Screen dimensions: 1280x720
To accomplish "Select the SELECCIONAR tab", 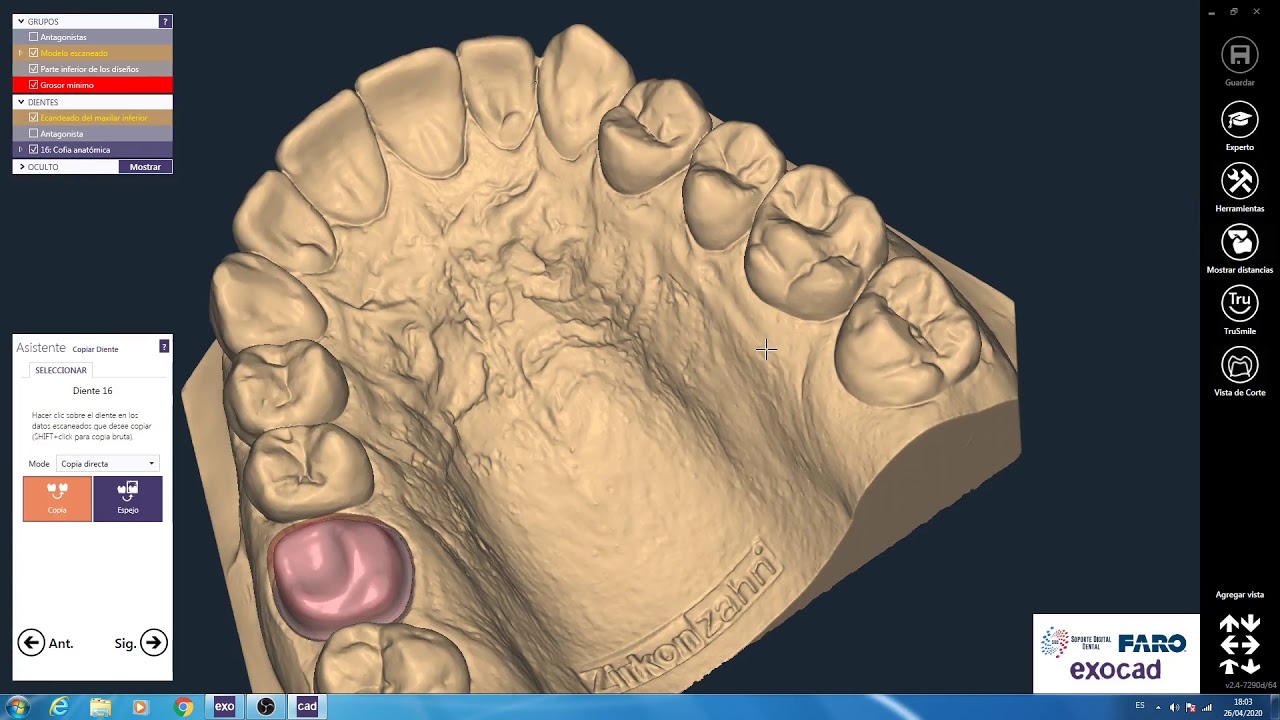I will click(x=61, y=370).
